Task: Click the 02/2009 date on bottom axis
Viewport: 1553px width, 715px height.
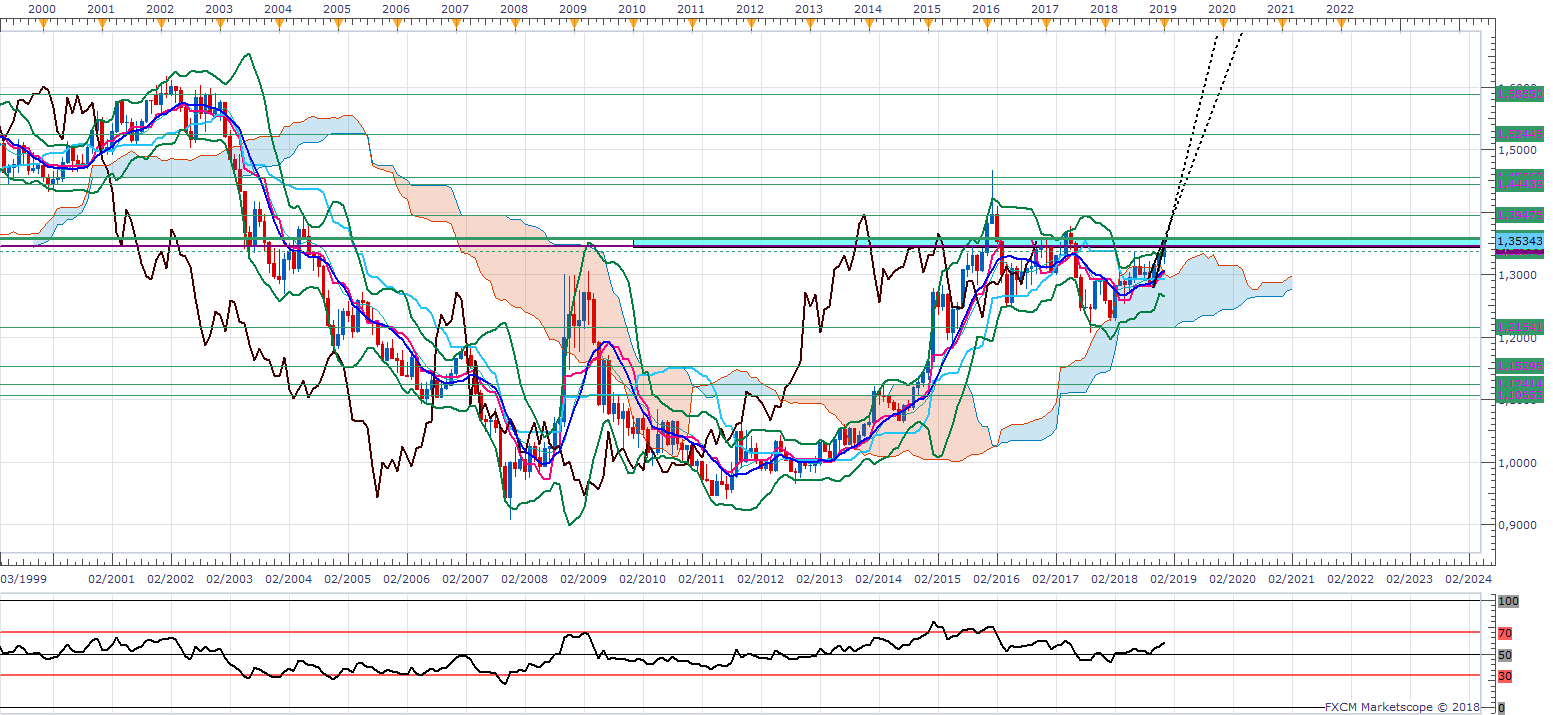Action: coord(583,579)
